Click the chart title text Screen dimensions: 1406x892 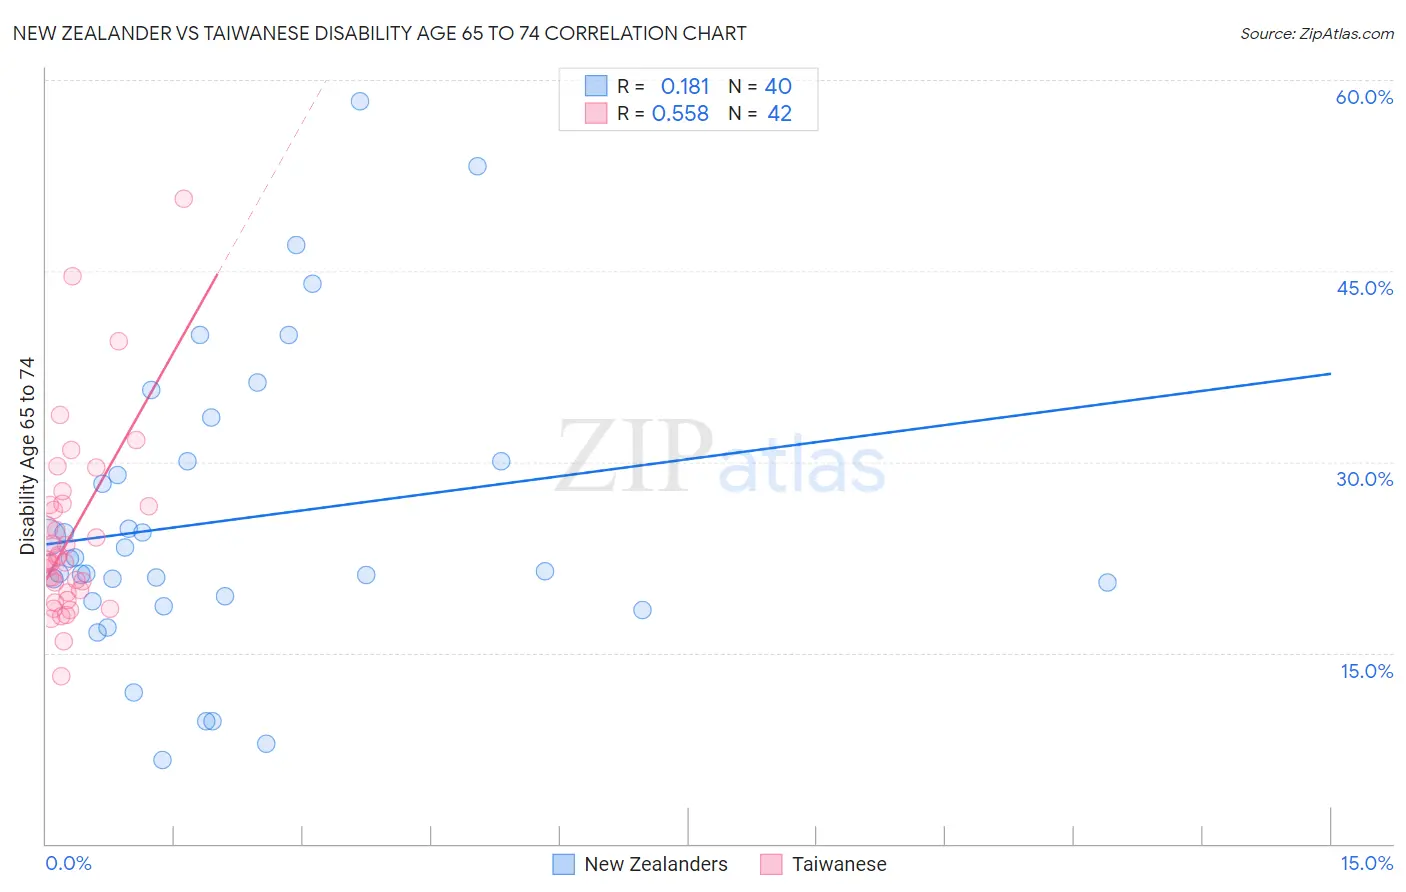coord(379,33)
